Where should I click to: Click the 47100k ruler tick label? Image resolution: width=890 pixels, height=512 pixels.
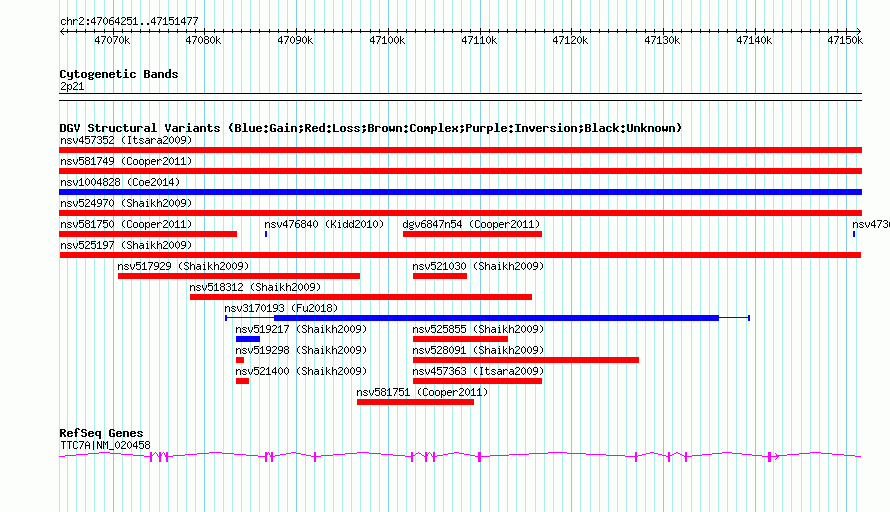[387, 40]
